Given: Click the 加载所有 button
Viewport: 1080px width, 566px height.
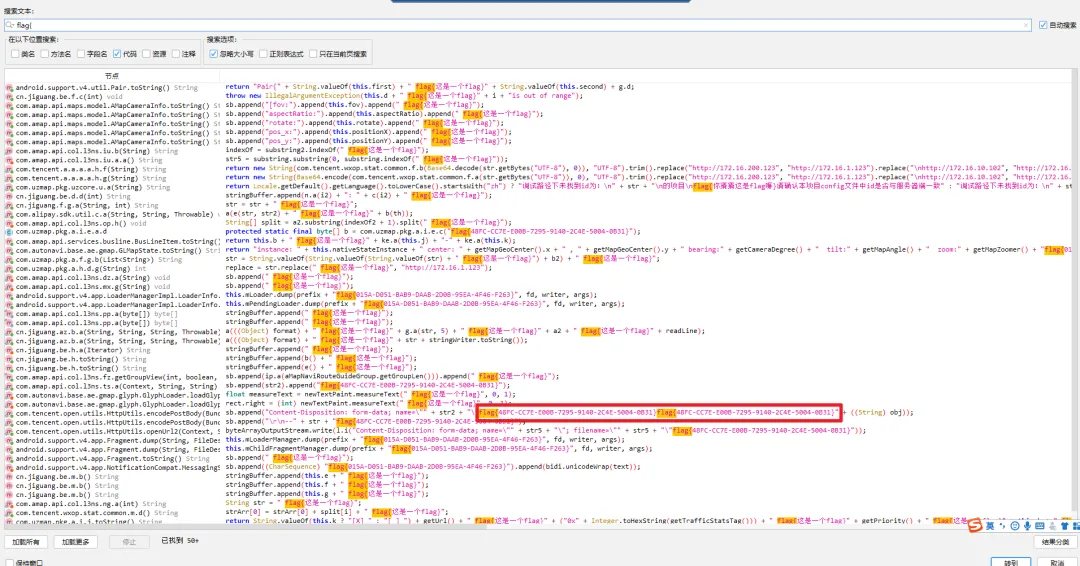Looking at the screenshot, I should [x=25, y=542].
